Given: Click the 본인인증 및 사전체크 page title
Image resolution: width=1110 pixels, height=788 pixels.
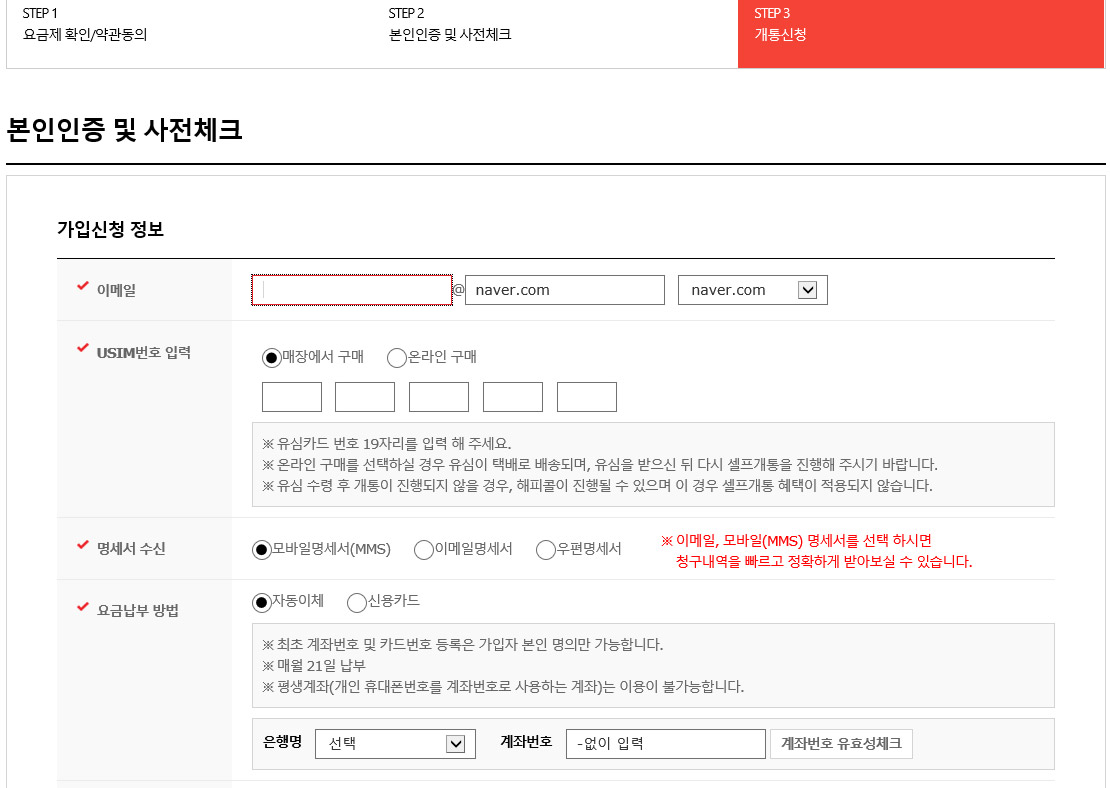Looking at the screenshot, I should tap(125, 130).
